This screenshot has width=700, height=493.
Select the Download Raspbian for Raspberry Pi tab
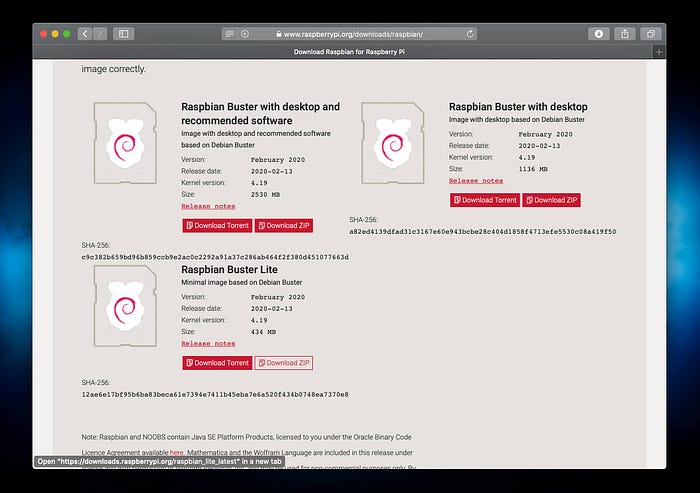pyautogui.click(x=349, y=52)
